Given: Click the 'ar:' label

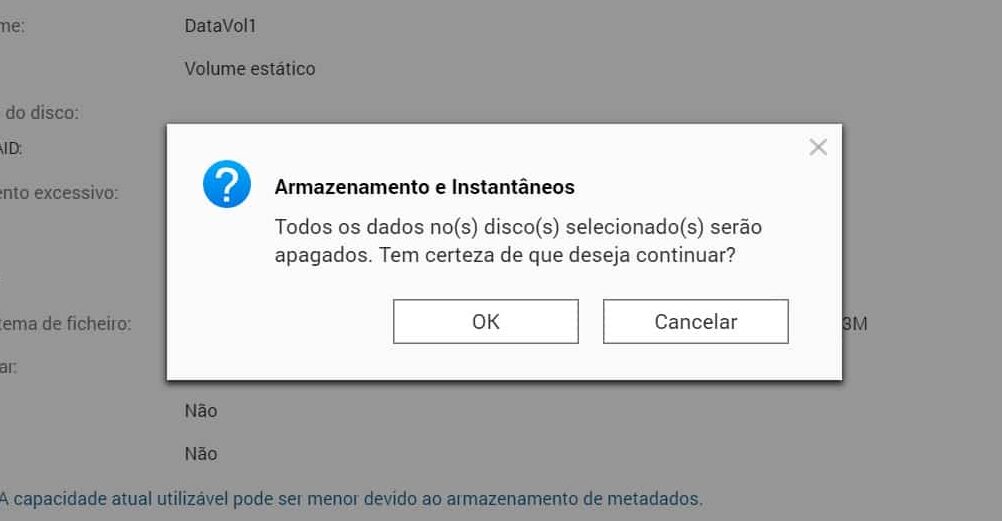Looking at the screenshot, I should (9, 367).
